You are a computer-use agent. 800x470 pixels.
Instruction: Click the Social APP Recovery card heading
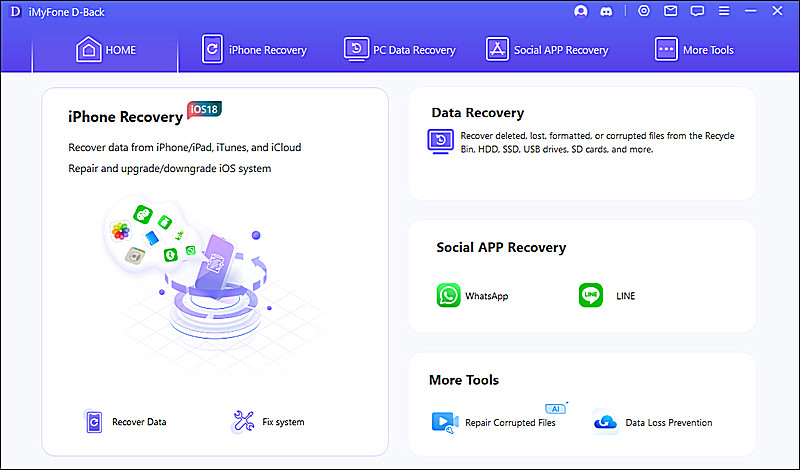(501, 248)
